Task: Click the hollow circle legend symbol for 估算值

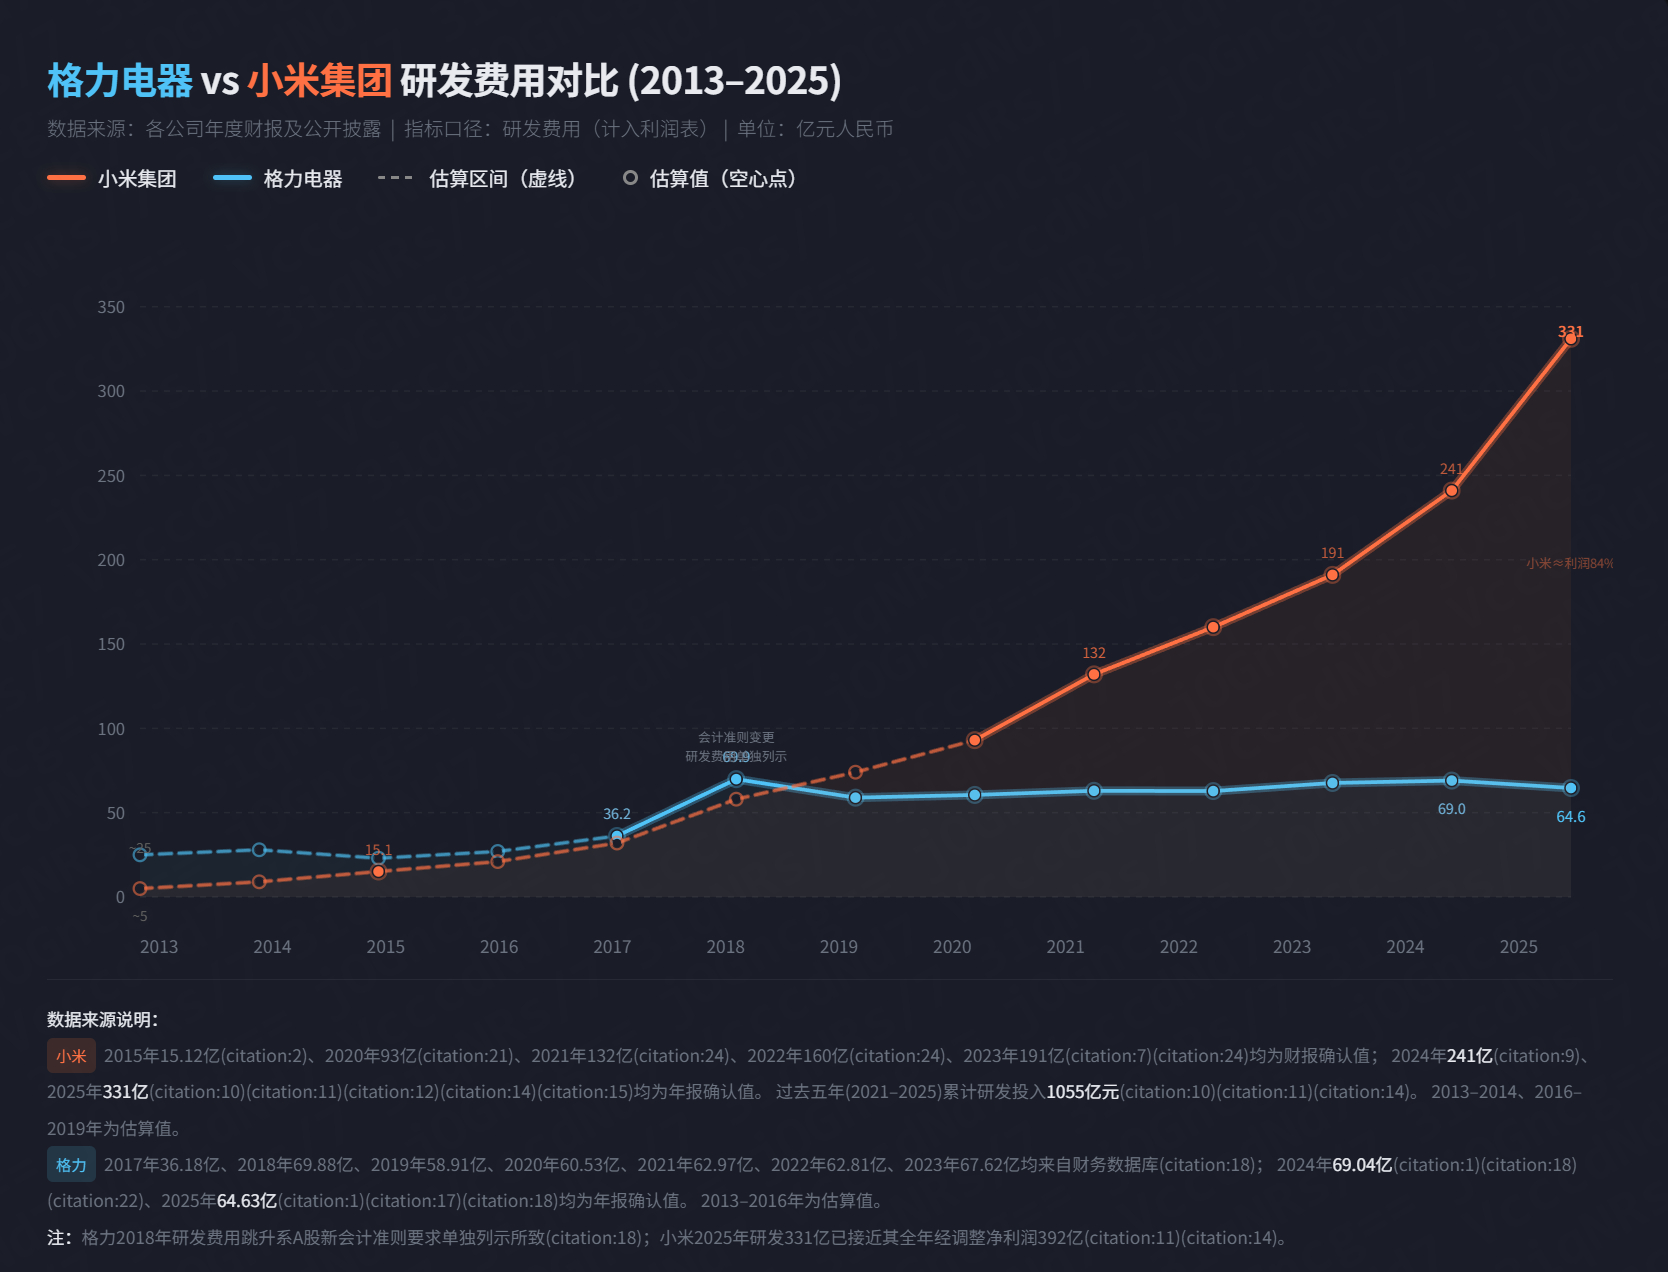Action: click(630, 178)
